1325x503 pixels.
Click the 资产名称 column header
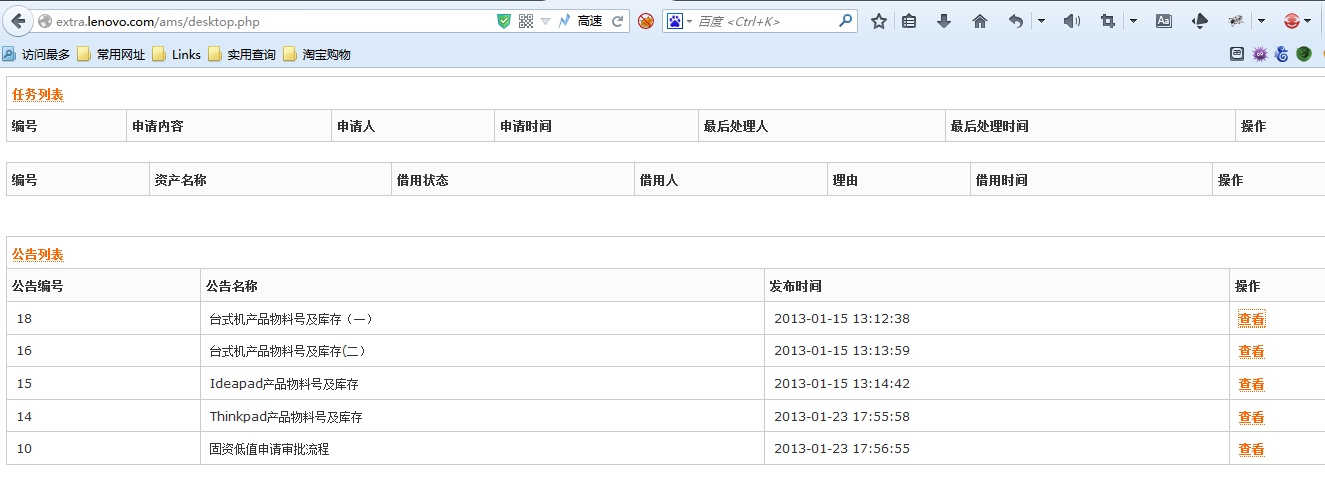point(181,180)
